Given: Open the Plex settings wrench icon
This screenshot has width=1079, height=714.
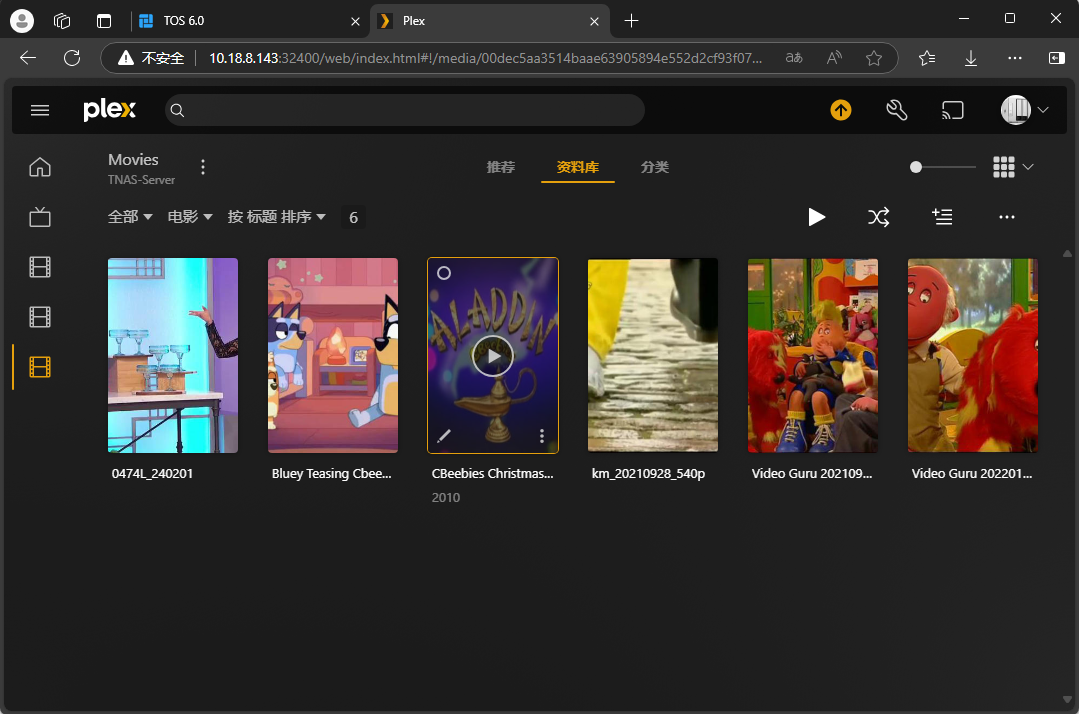Looking at the screenshot, I should click(896, 110).
